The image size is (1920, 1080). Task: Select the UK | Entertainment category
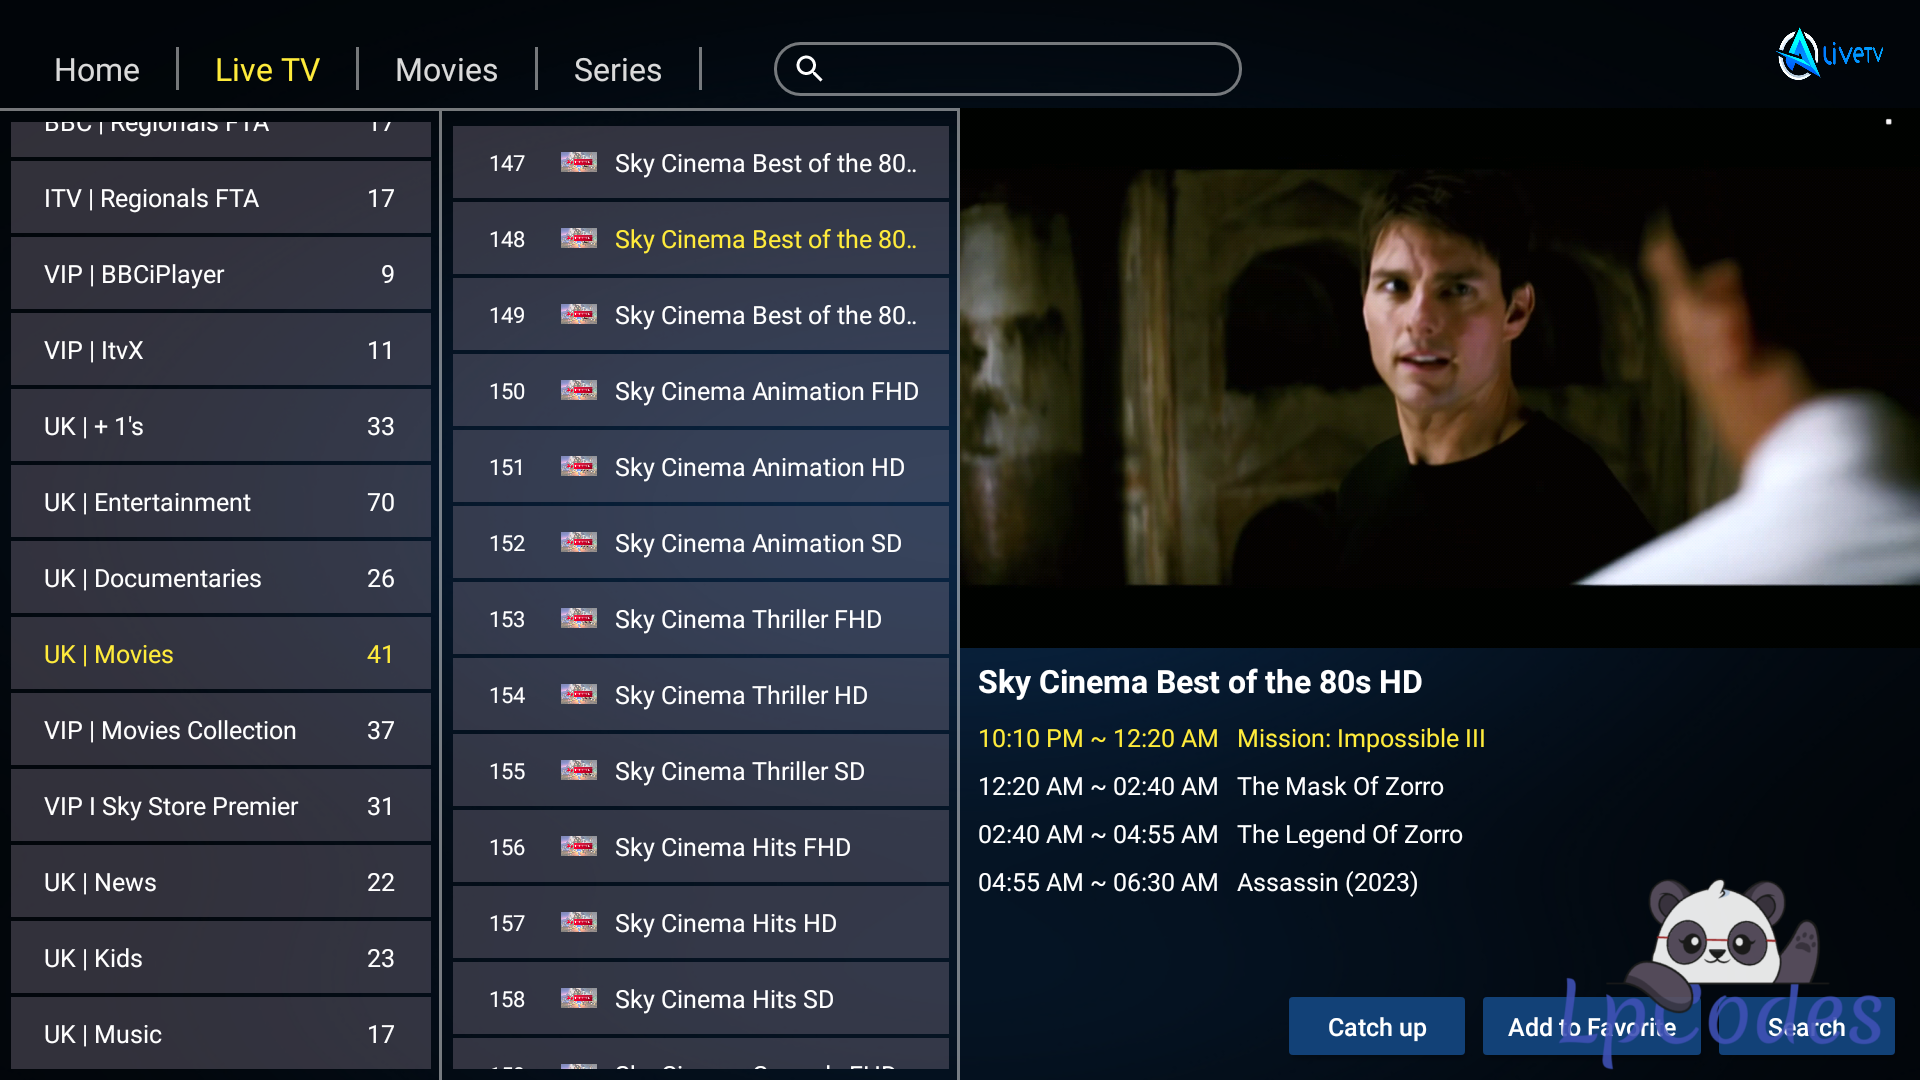coord(220,502)
